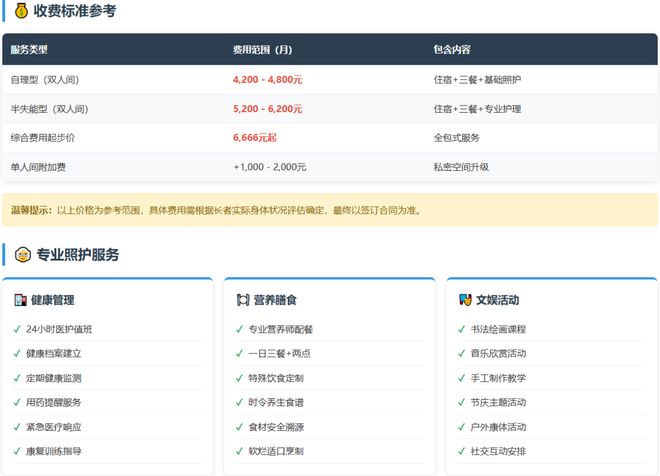Image resolution: width=660 pixels, height=476 pixels.
Task: Click the 费用范围 (月) column header
Action: tap(263, 50)
